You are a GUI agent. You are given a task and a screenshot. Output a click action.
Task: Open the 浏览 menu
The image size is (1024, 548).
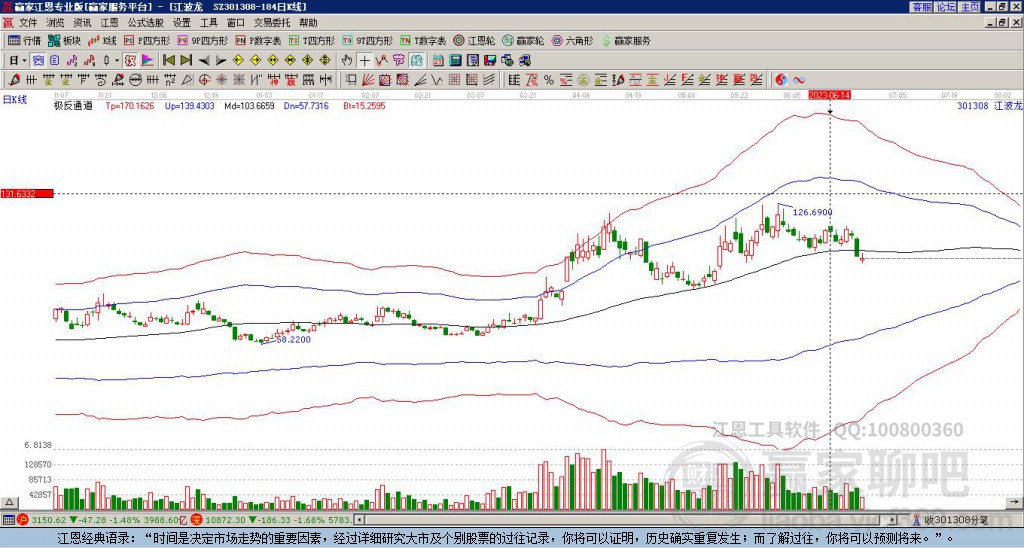(x=56, y=23)
